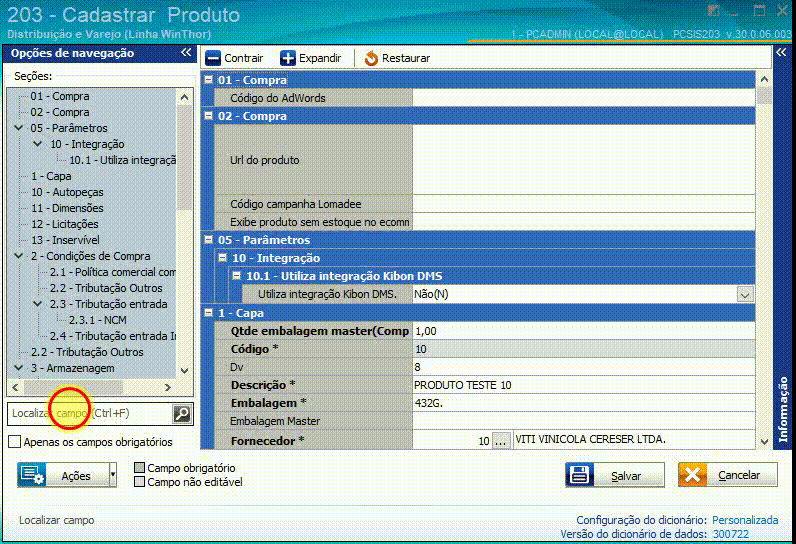Collapse the 10 - Integração subsection
This screenshot has width=796, height=544.
click(x=222, y=258)
